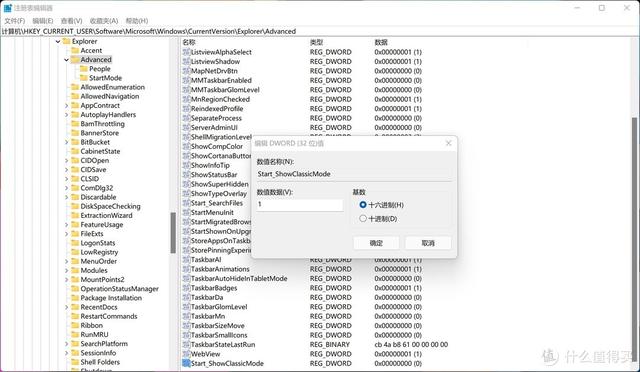Click the StartMode folder icon
This screenshot has width=640, height=372.
point(84,78)
